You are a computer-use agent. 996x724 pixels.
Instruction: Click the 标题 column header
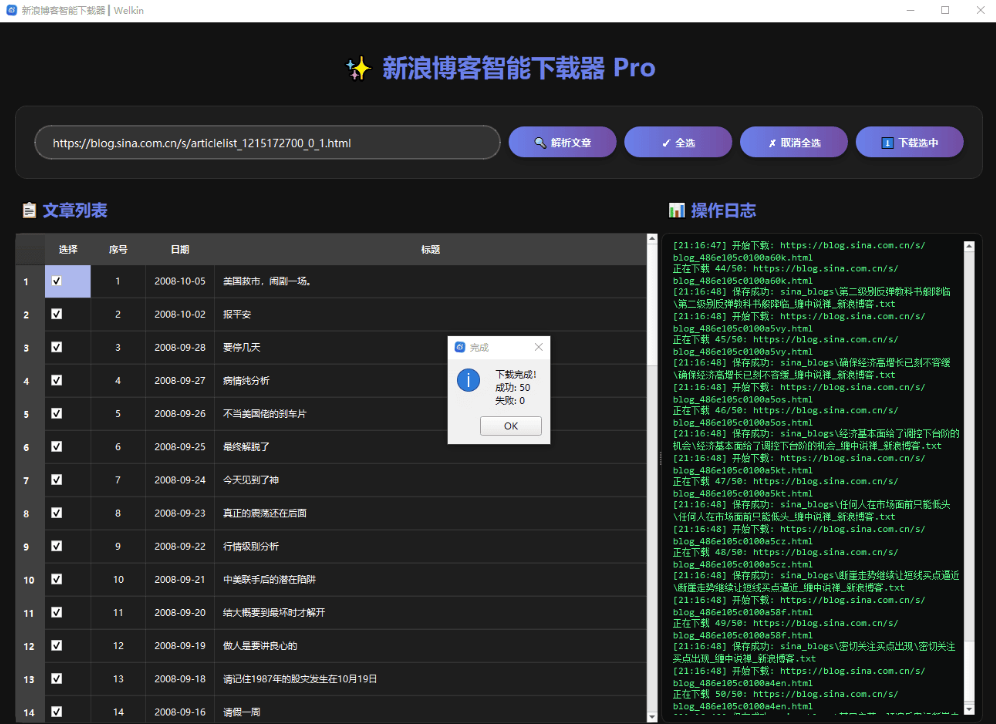coord(430,250)
